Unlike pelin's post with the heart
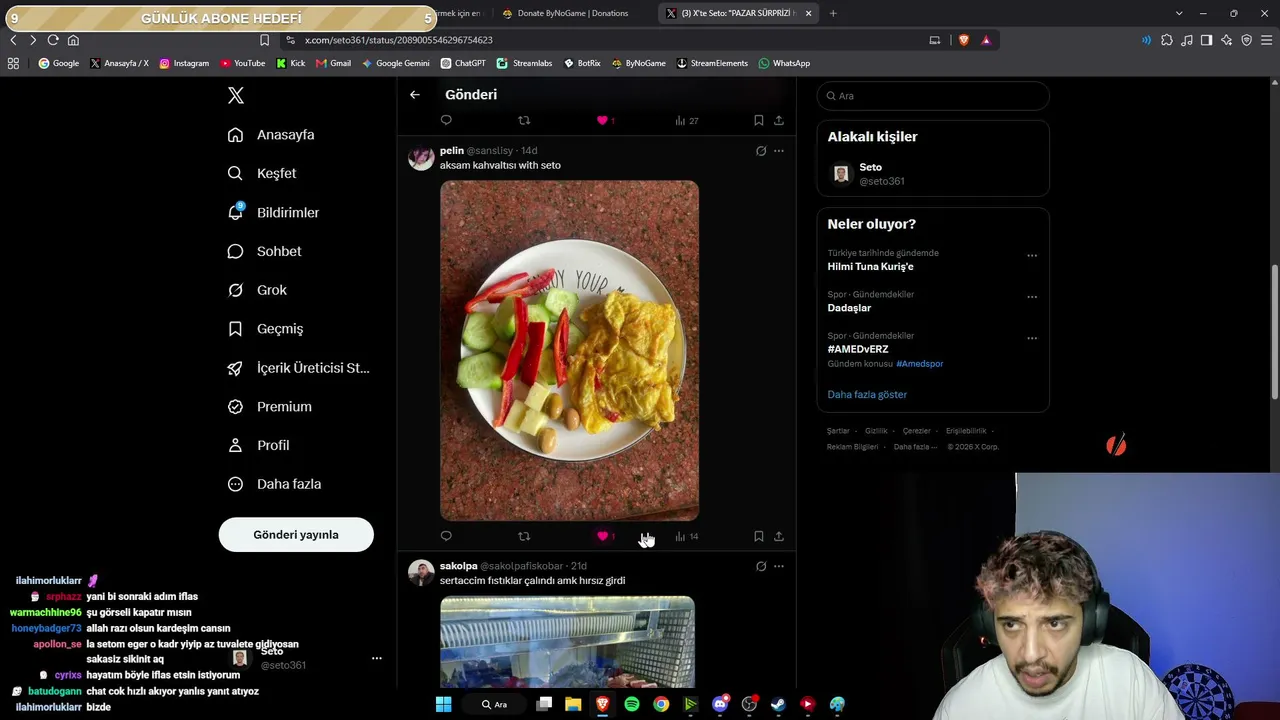Image resolution: width=1280 pixels, height=720 pixels. pyautogui.click(x=603, y=536)
